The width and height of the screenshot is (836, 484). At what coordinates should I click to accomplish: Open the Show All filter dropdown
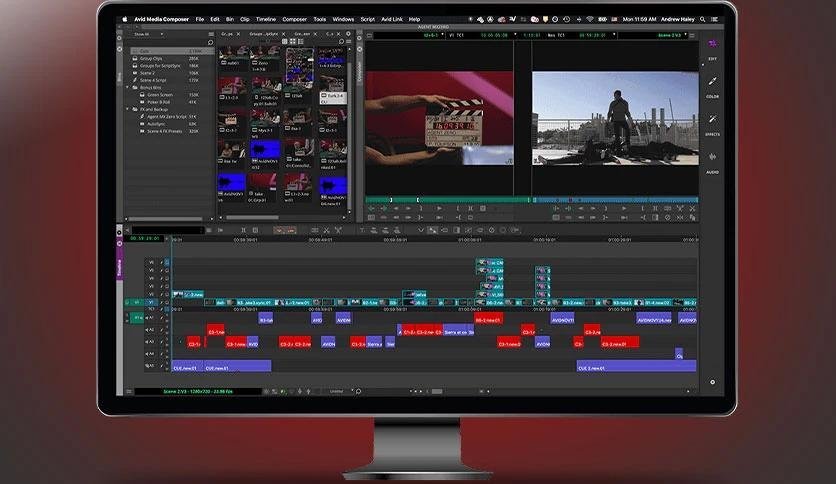[x=148, y=34]
